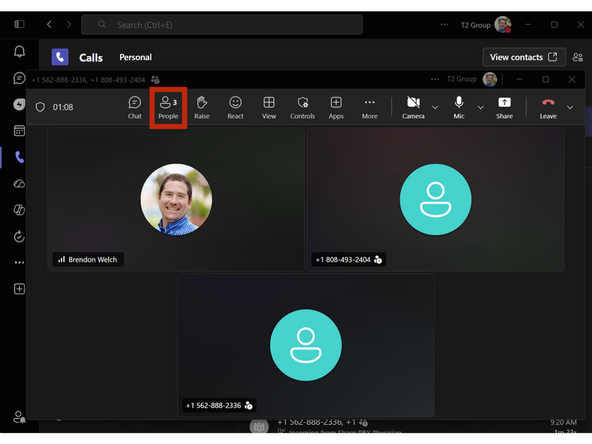Select Brendon Welch's video tile avatar
592x444 pixels.
pyautogui.click(x=176, y=199)
